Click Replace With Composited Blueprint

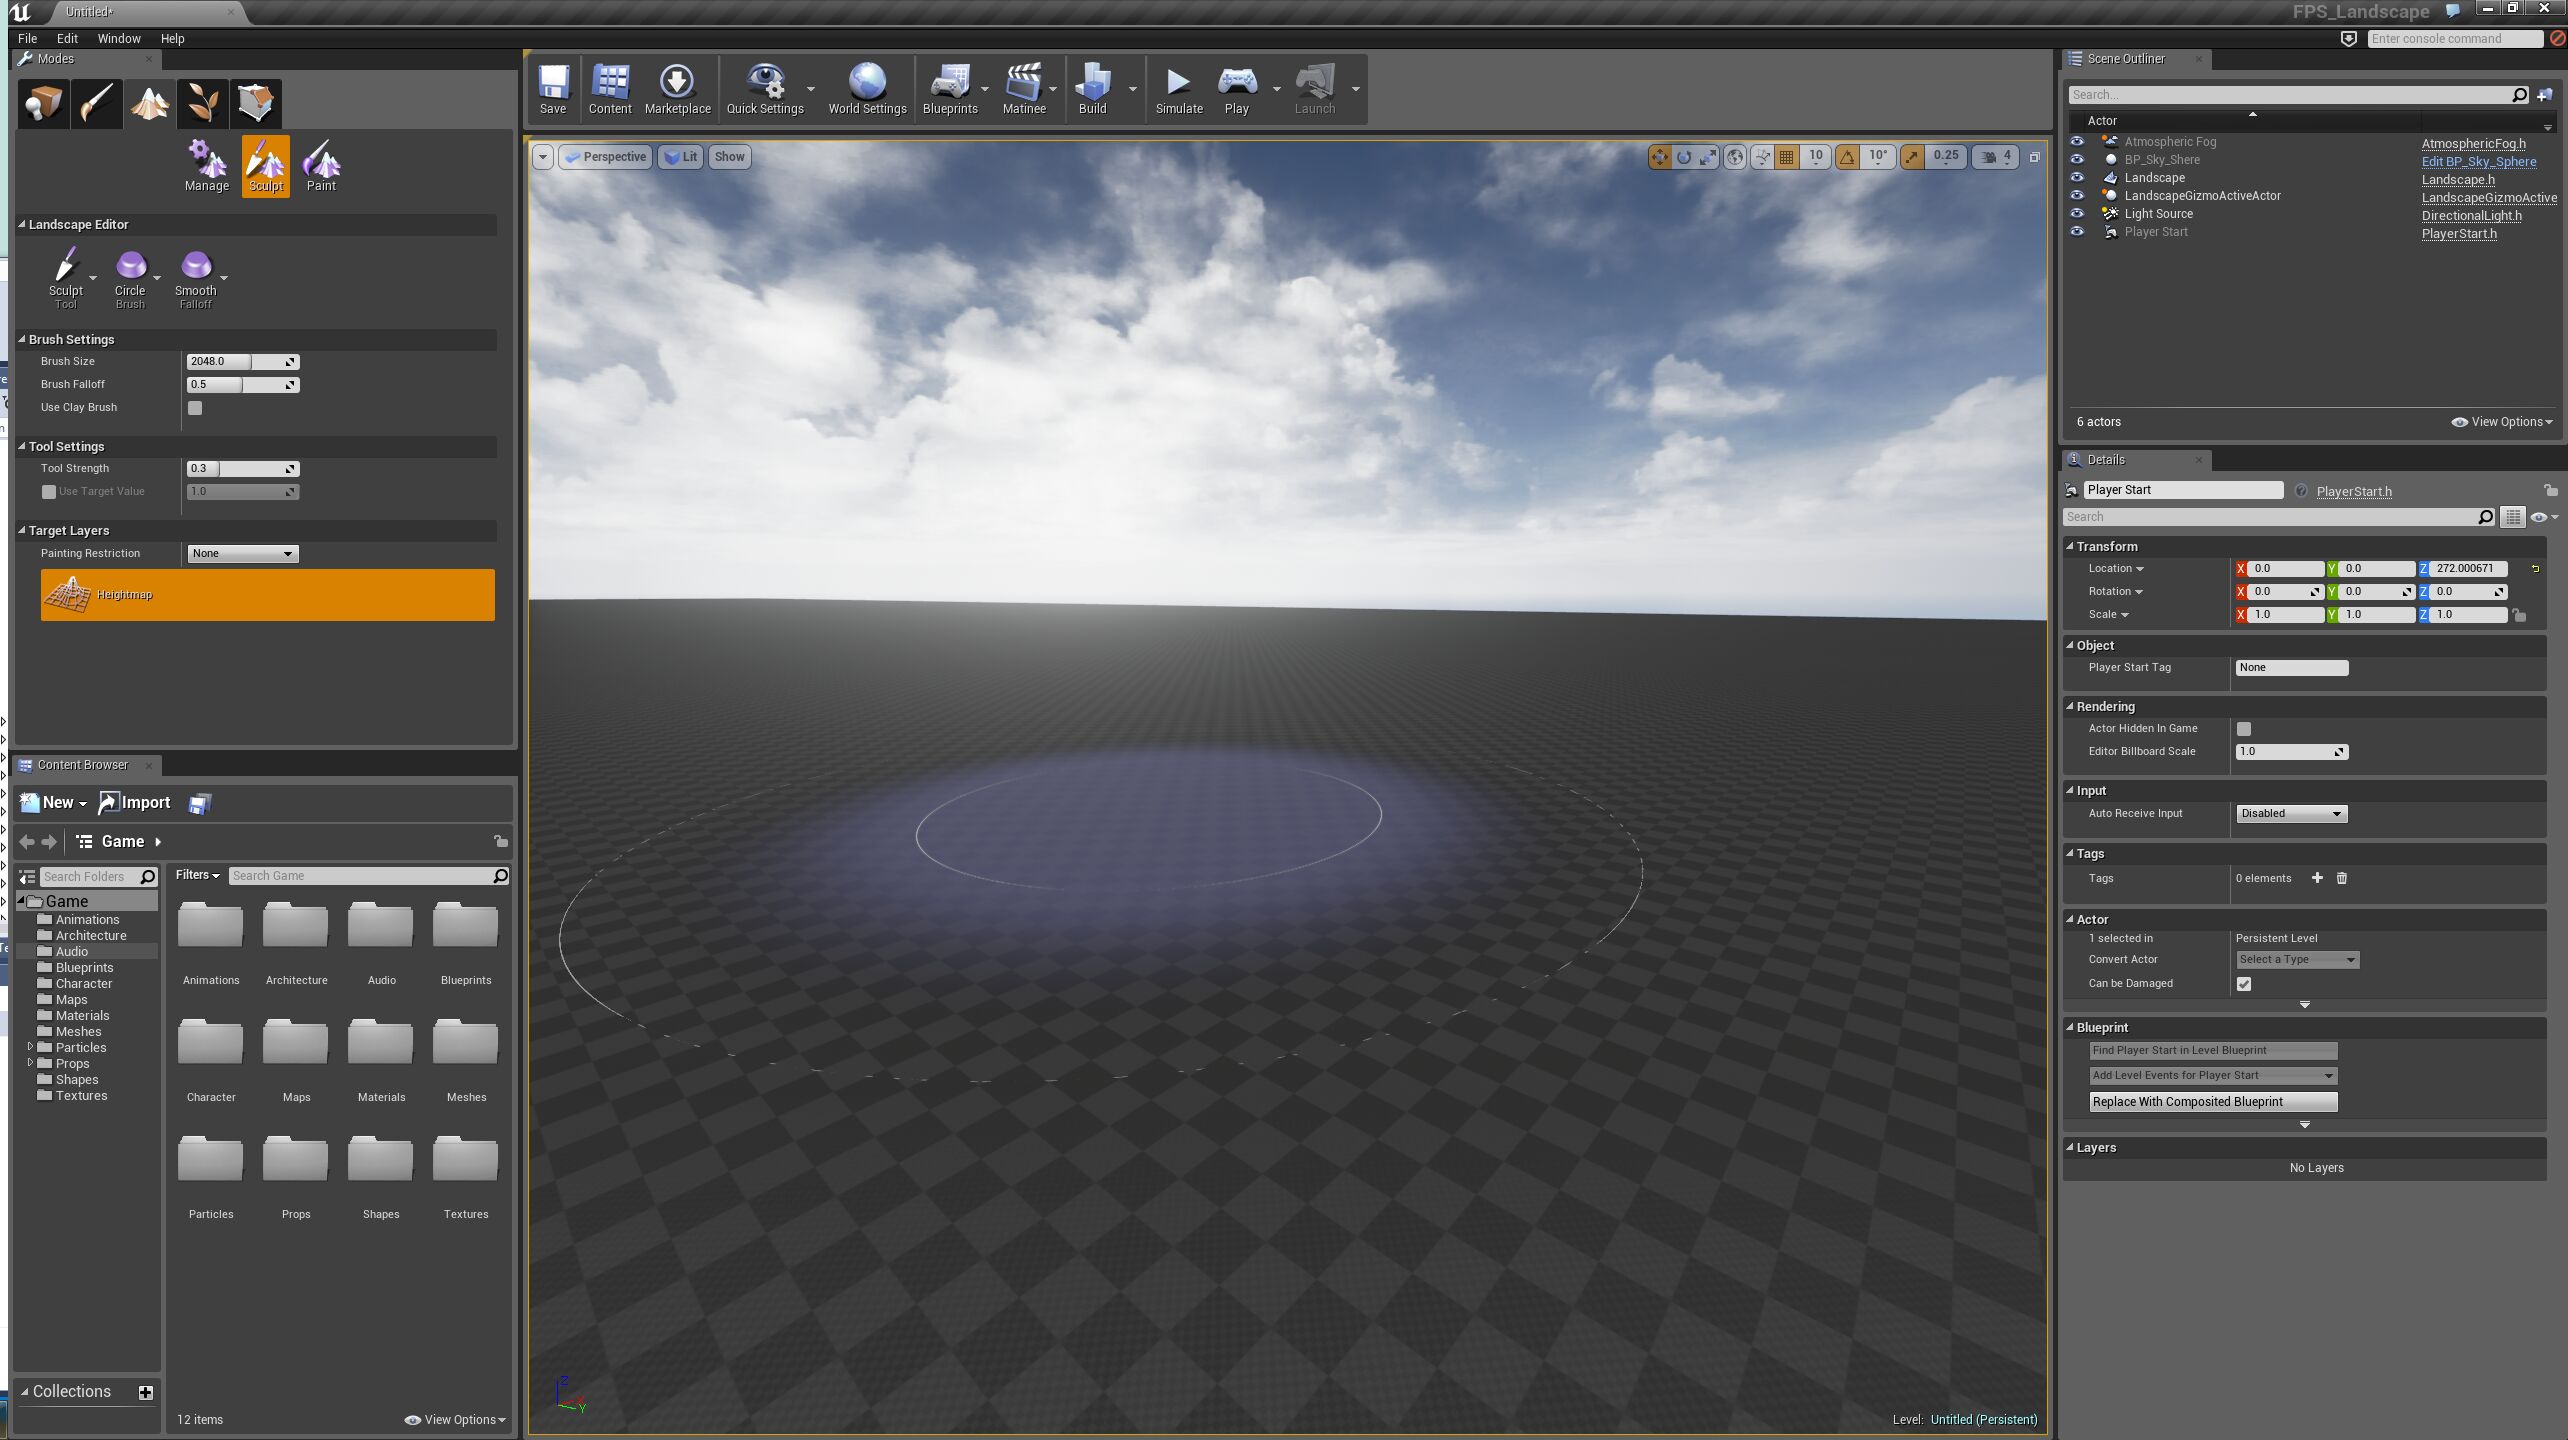coord(2212,1101)
